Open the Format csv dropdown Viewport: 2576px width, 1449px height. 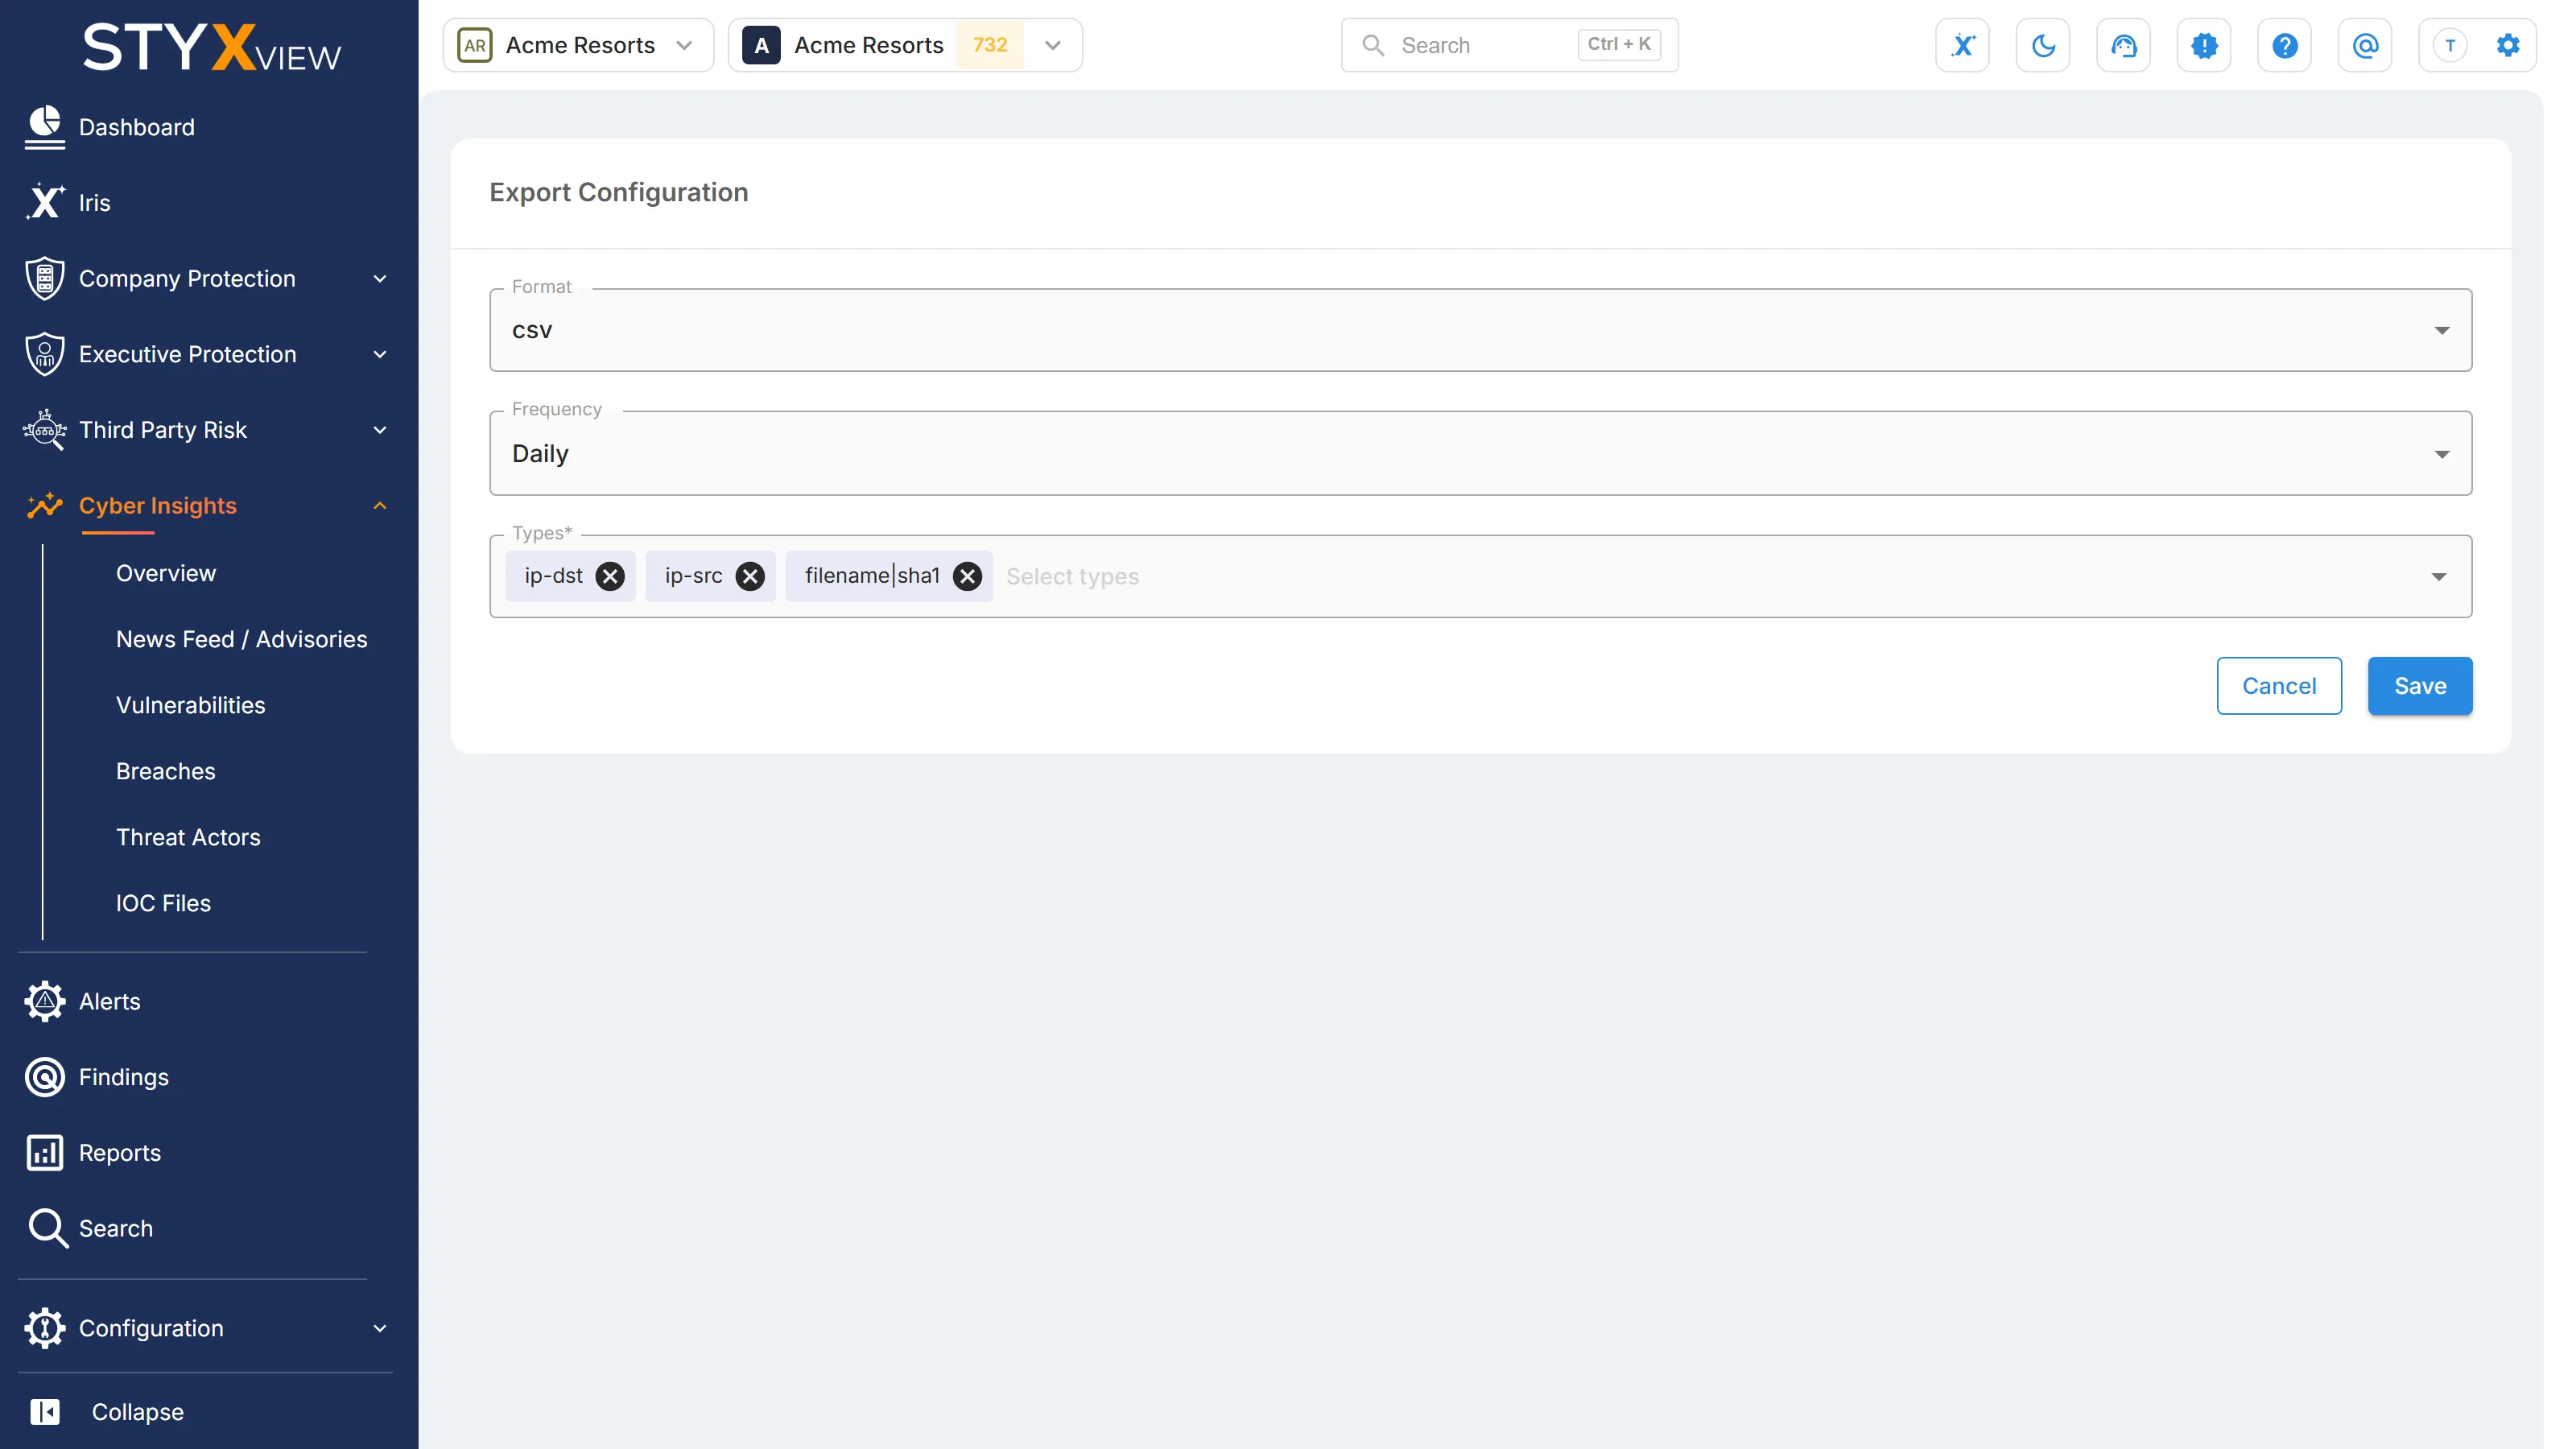[x=1480, y=330]
